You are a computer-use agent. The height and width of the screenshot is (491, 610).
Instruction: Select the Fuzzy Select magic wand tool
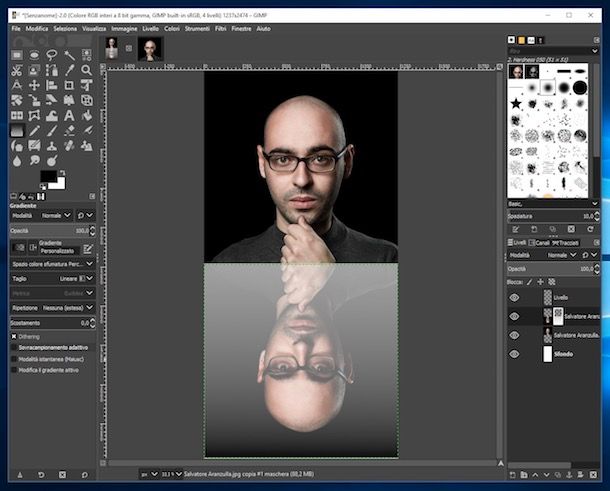click(69, 55)
